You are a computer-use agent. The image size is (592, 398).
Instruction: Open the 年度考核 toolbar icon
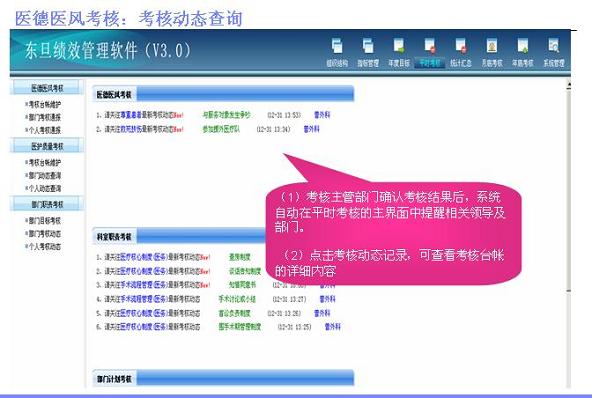coord(523,52)
